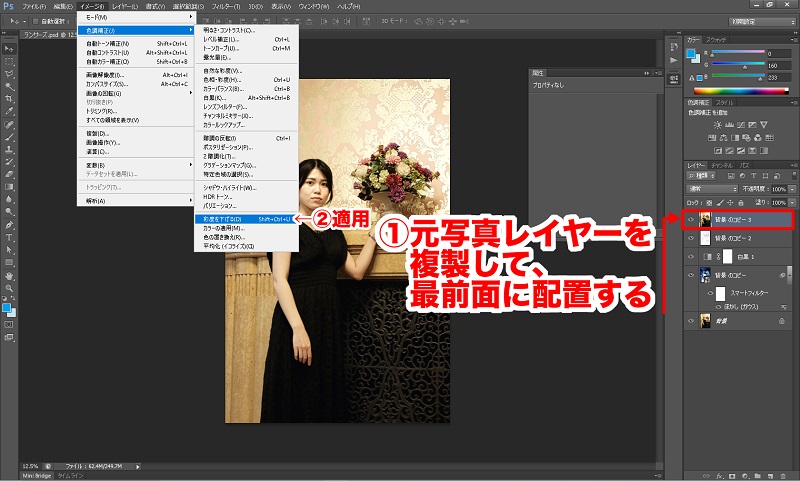
Task: Open the layer filter 種類 dropdown
Action: [701, 175]
